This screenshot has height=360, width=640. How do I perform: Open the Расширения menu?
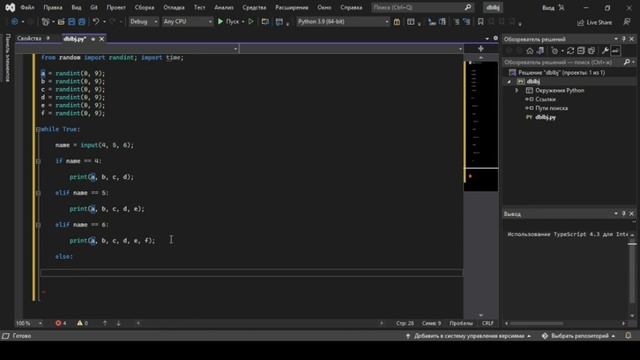(x=291, y=7)
